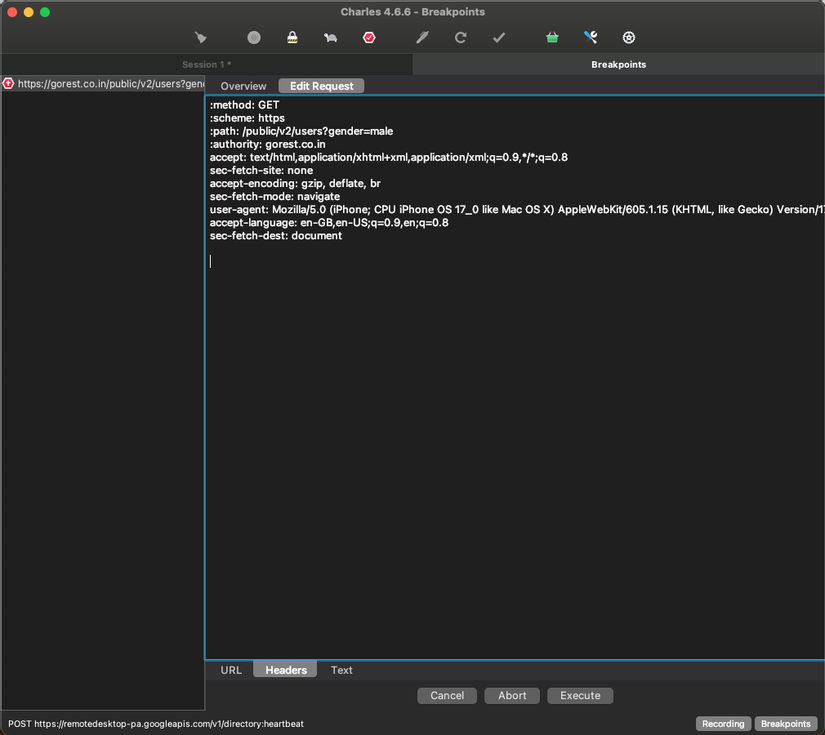Image resolution: width=825 pixels, height=735 pixels.
Task: Click the Validate checkmark toolbar icon
Action: coord(498,37)
